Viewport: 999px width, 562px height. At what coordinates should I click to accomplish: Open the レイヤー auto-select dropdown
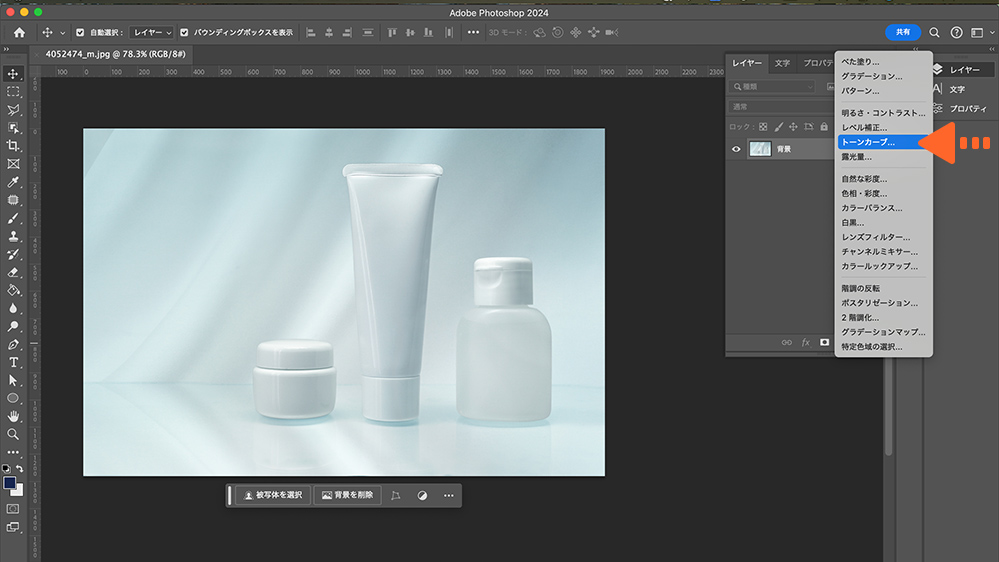tap(153, 32)
